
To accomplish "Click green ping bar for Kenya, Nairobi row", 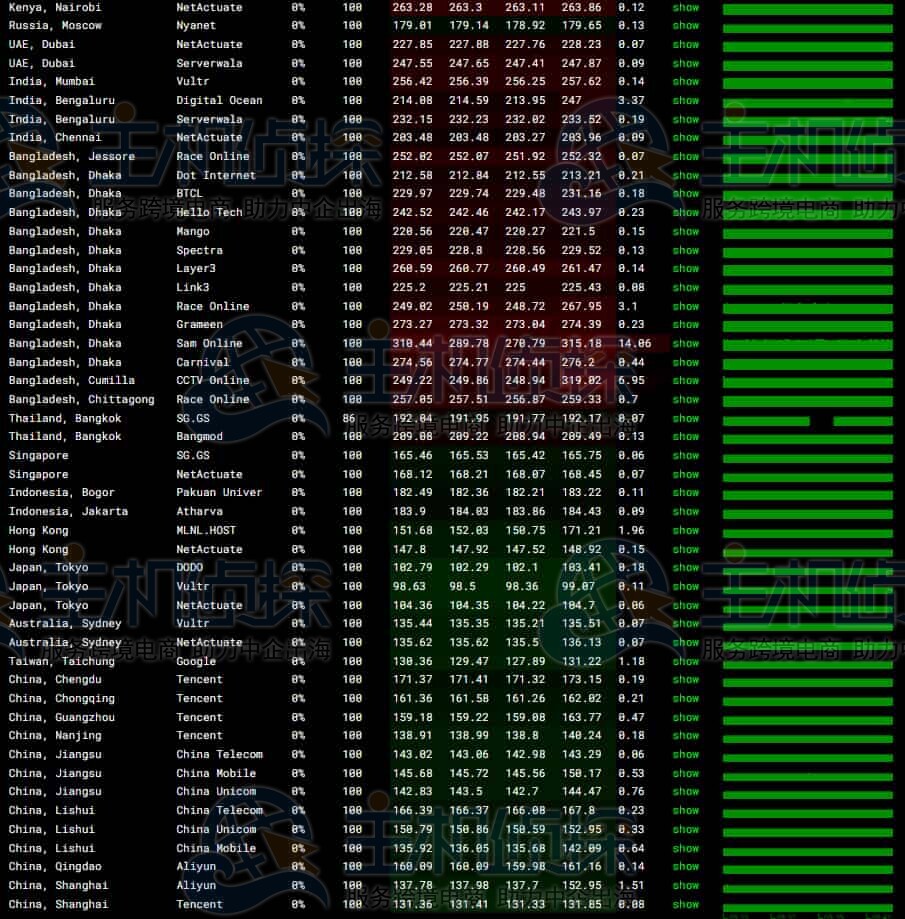I will [x=807, y=9].
